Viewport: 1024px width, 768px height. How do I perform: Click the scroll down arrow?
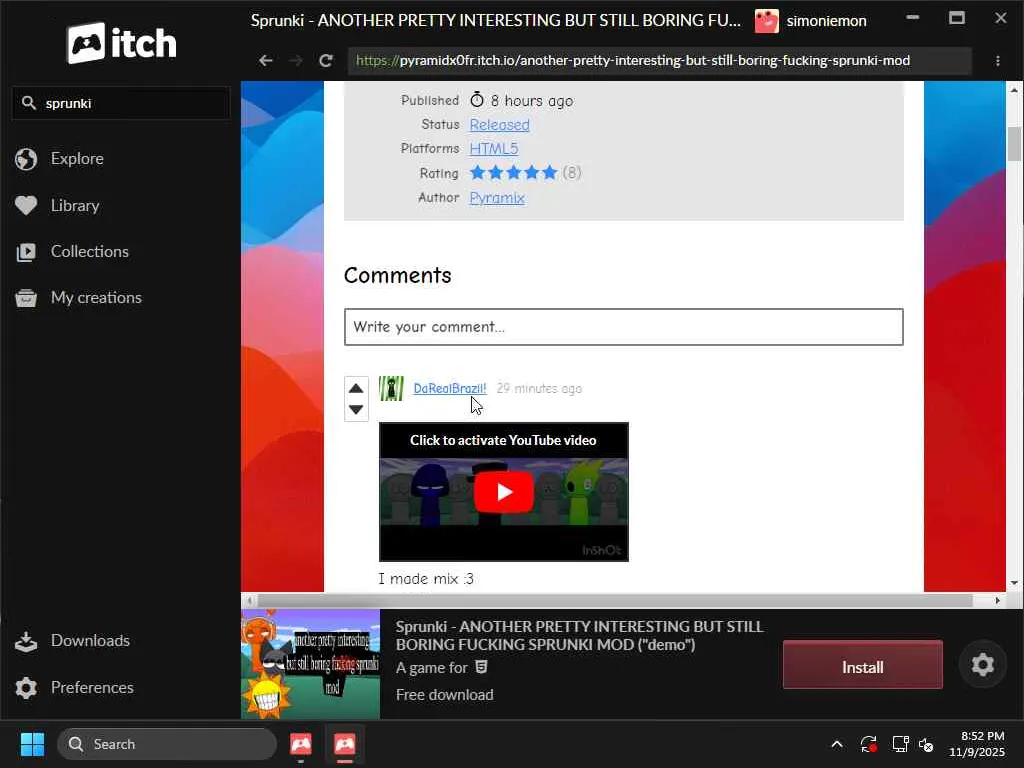pos(1014,583)
